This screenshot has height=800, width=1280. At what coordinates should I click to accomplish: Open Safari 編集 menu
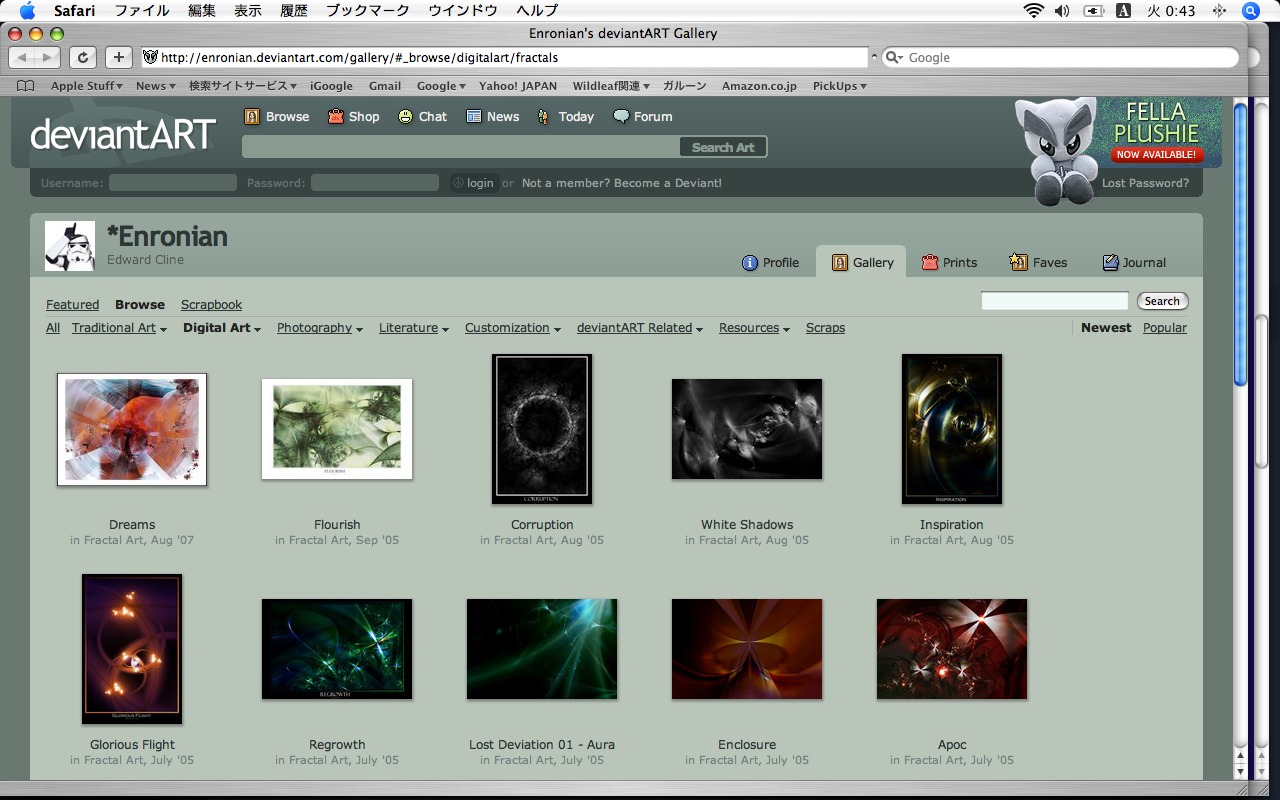[202, 11]
